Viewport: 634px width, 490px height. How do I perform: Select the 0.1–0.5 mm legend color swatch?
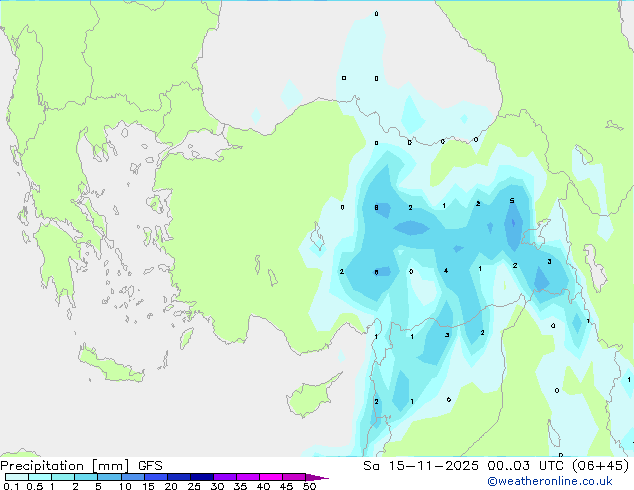[x=17, y=477]
